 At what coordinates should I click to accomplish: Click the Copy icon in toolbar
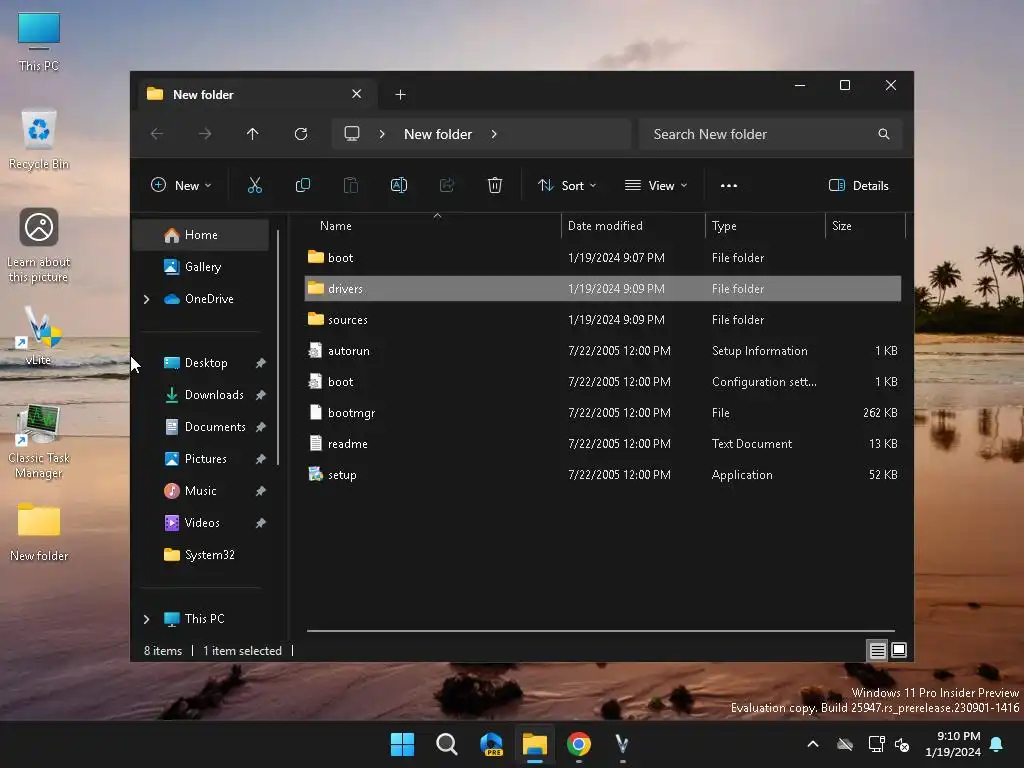(x=302, y=185)
